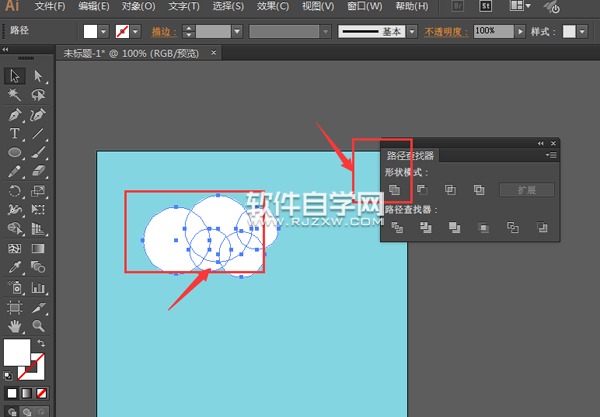Select the Curvature pen tool

38,115
